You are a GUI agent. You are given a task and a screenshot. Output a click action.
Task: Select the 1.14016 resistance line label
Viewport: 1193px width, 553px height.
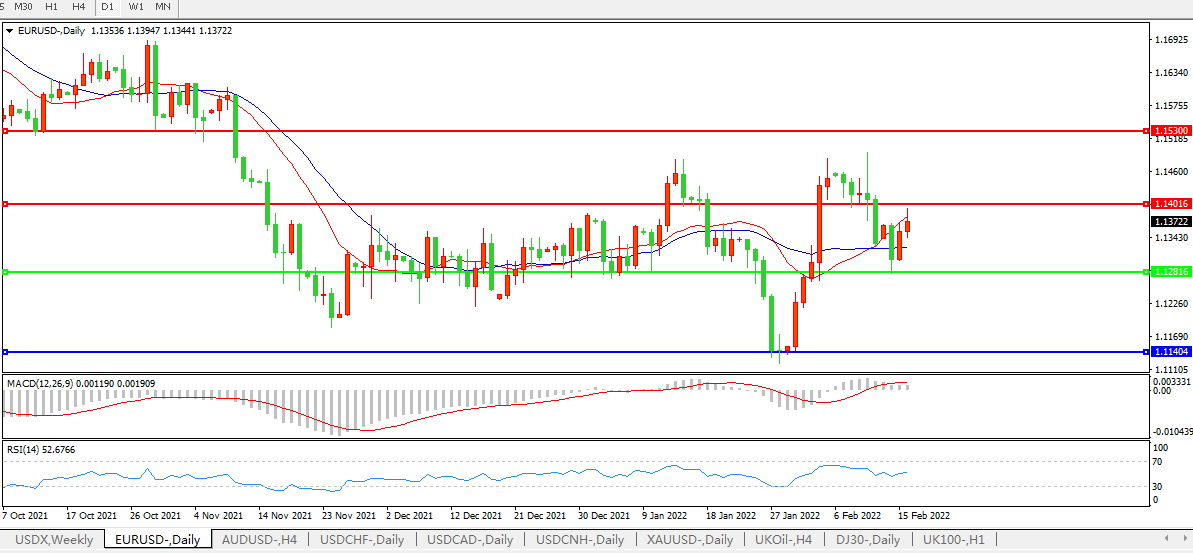tap(1170, 204)
